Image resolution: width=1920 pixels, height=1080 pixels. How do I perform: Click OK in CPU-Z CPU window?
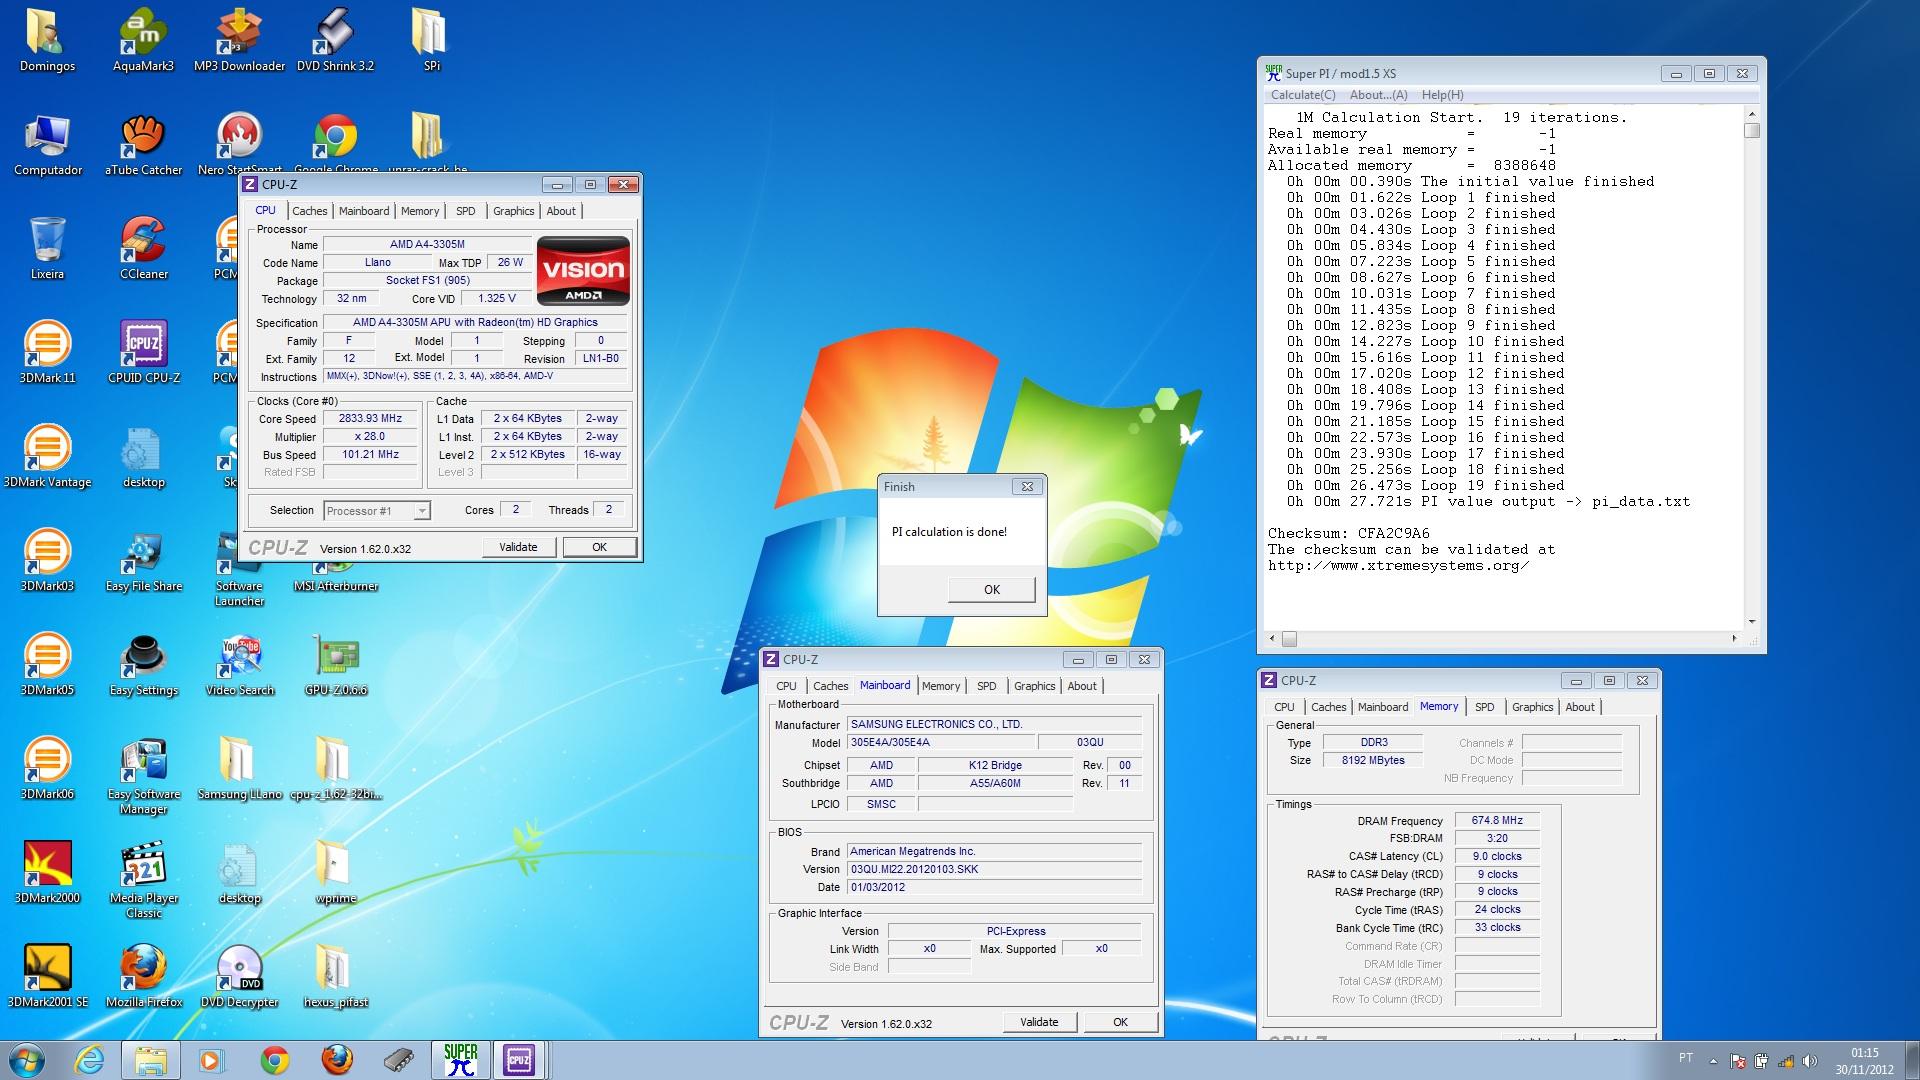[x=599, y=547]
